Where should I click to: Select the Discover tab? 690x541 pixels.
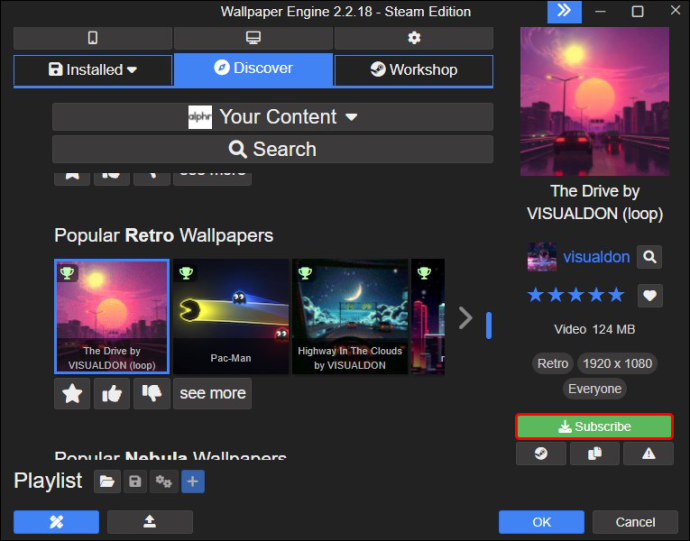(253, 69)
